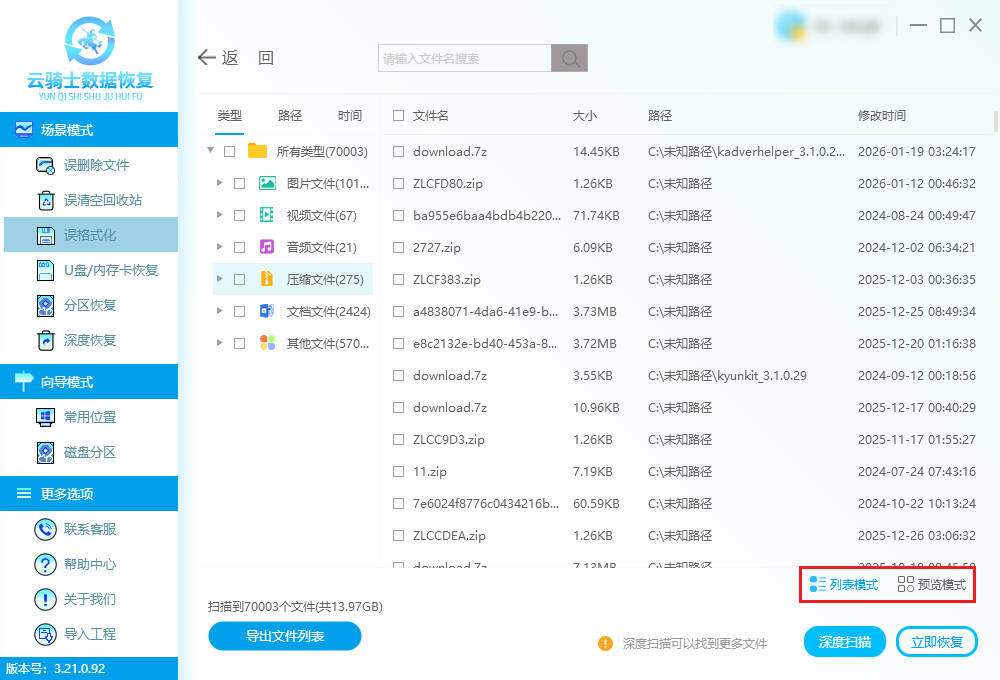Choose the 误格式化 disk icon
The height and width of the screenshot is (680, 1000).
46,235
